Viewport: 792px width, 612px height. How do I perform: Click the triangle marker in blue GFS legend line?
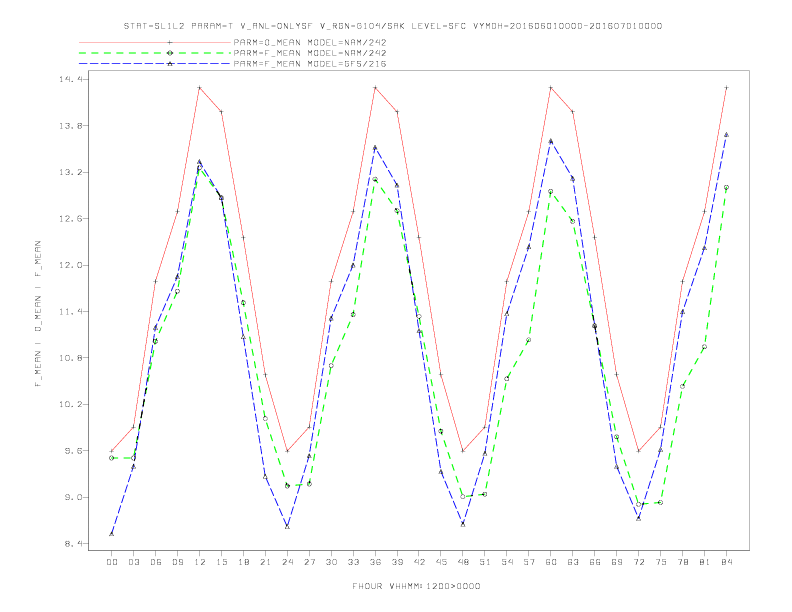point(170,64)
